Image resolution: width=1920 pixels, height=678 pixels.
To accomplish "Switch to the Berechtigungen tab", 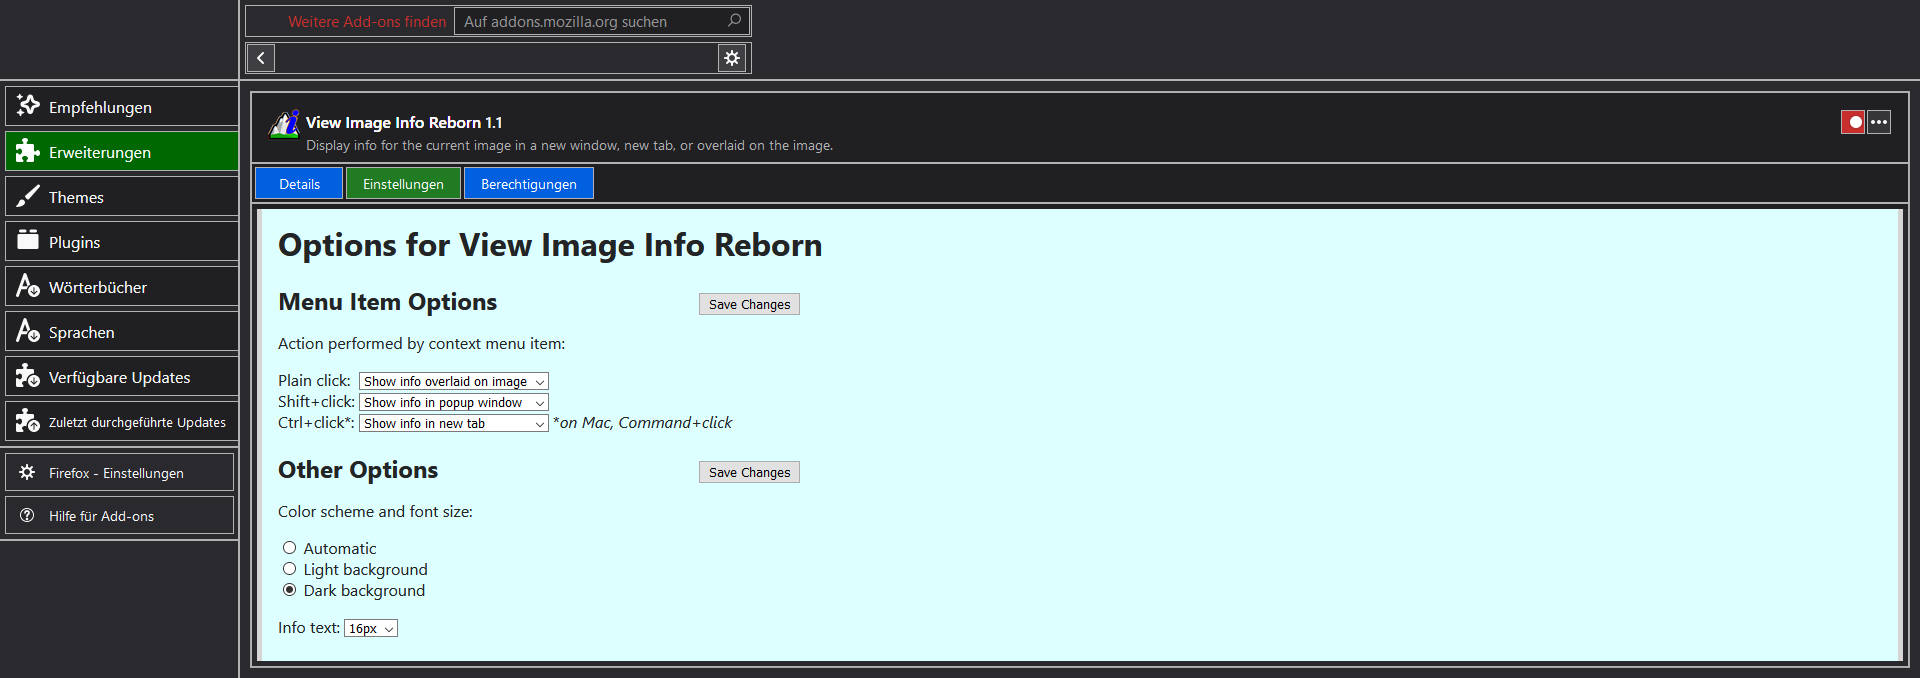I will [x=529, y=183].
